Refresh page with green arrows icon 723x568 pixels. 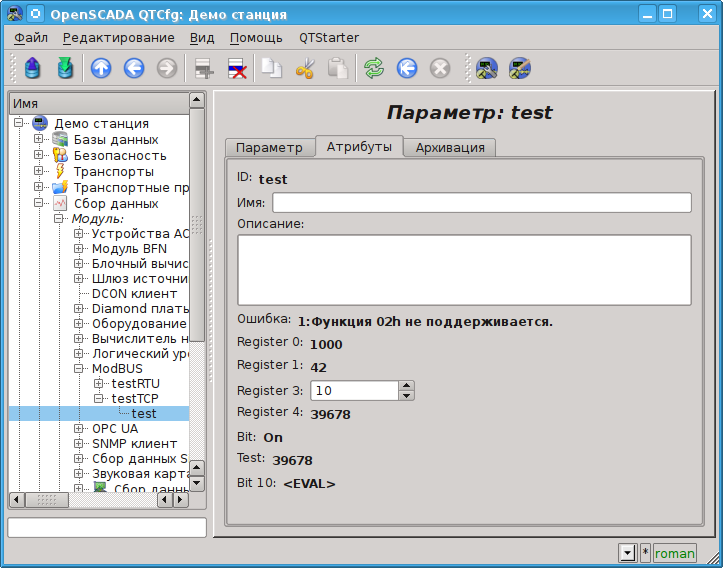pyautogui.click(x=374, y=68)
